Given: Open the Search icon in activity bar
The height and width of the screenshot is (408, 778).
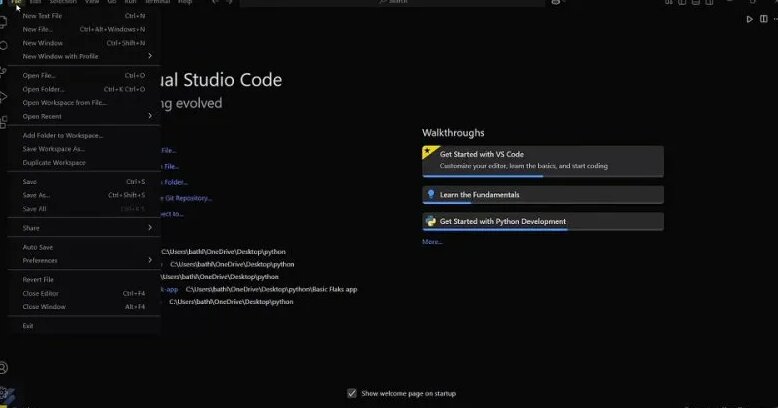Looking at the screenshot, I should point(3,46).
